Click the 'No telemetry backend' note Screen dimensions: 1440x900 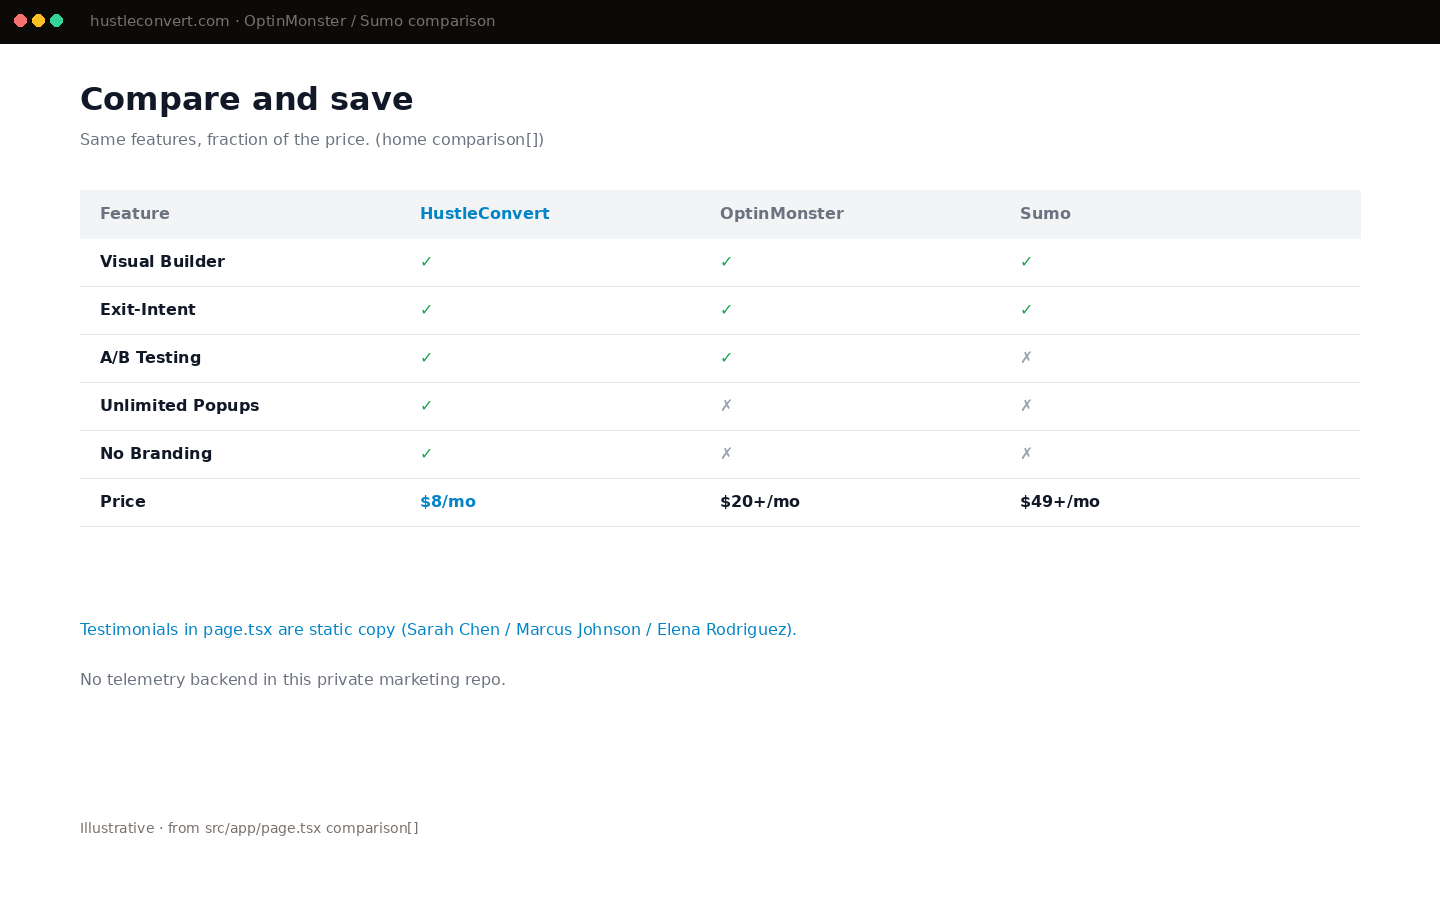293,680
